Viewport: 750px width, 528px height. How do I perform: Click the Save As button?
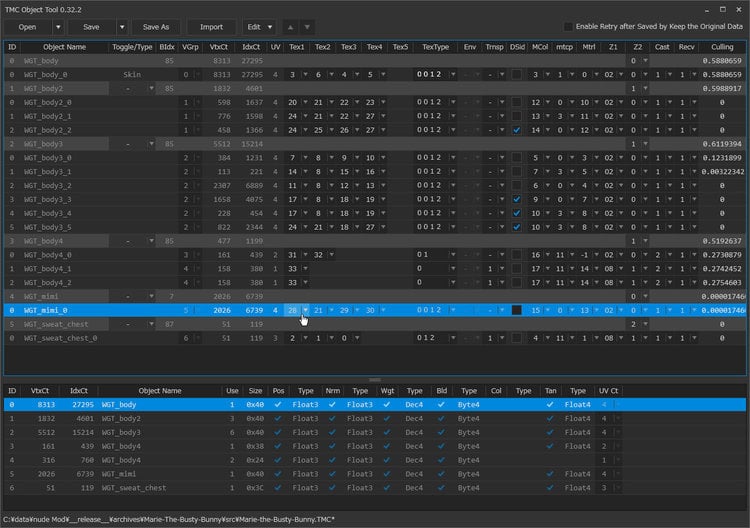[x=156, y=27]
